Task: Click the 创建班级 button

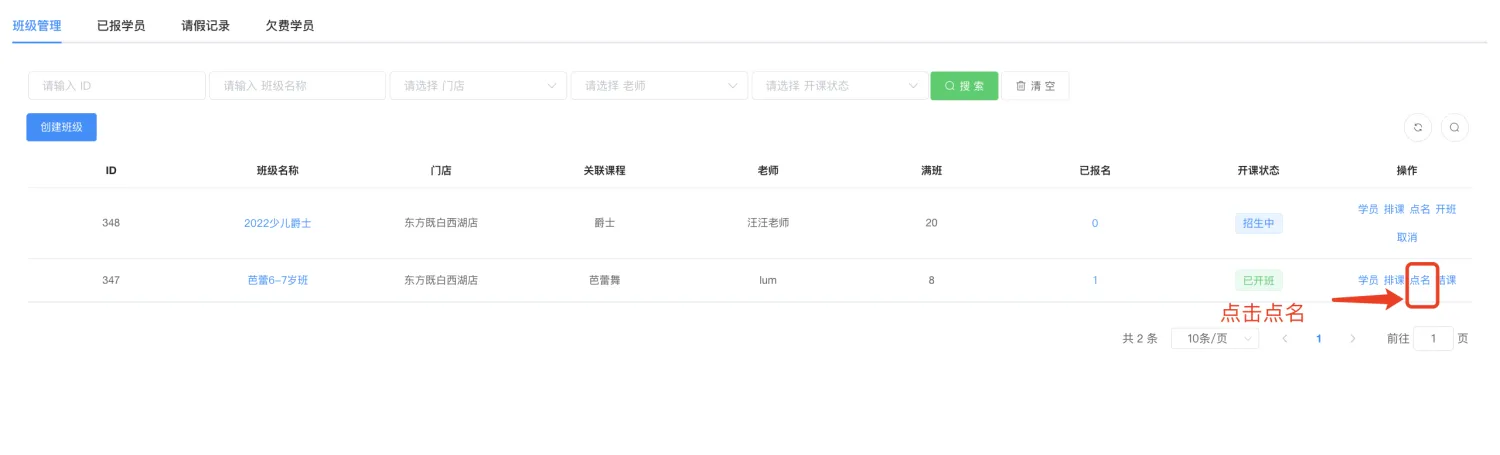Action: (61, 127)
